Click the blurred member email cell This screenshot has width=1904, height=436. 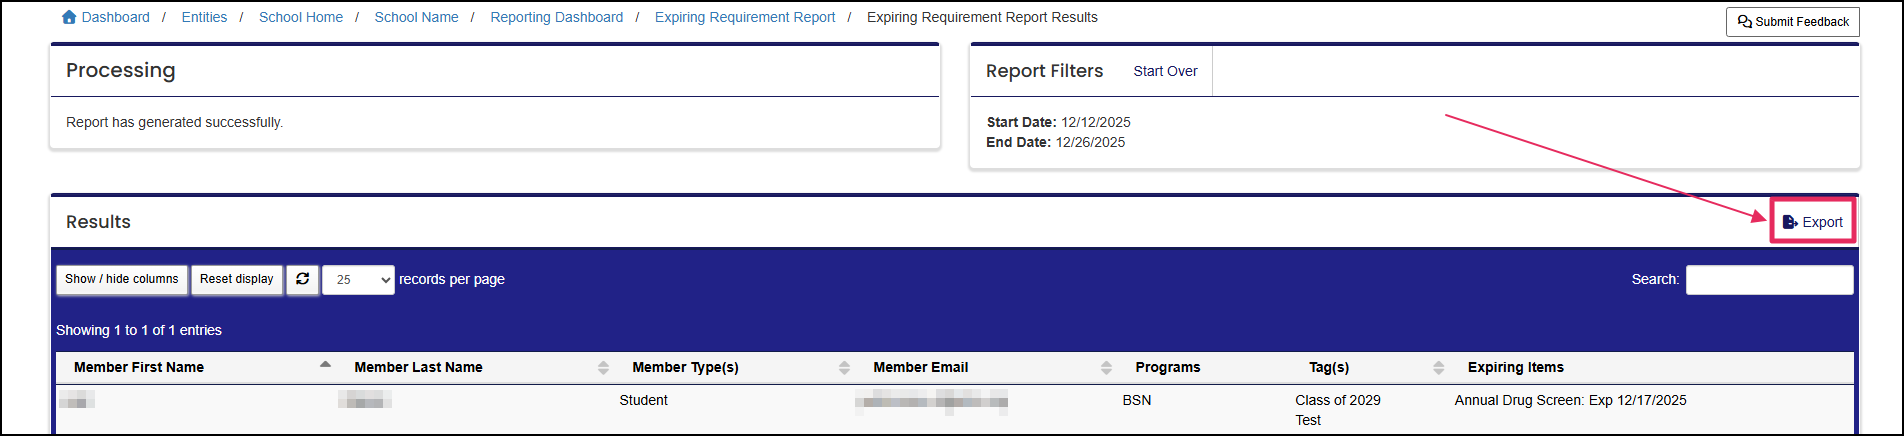point(931,401)
